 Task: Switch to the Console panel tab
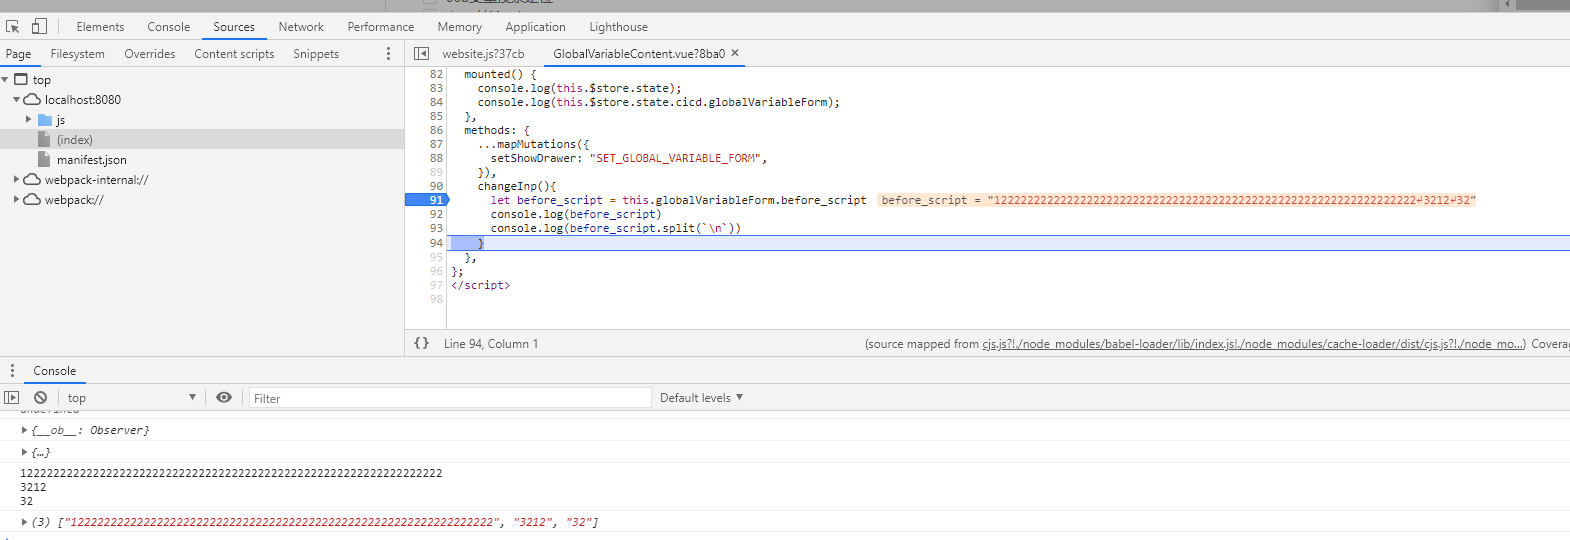[169, 27]
